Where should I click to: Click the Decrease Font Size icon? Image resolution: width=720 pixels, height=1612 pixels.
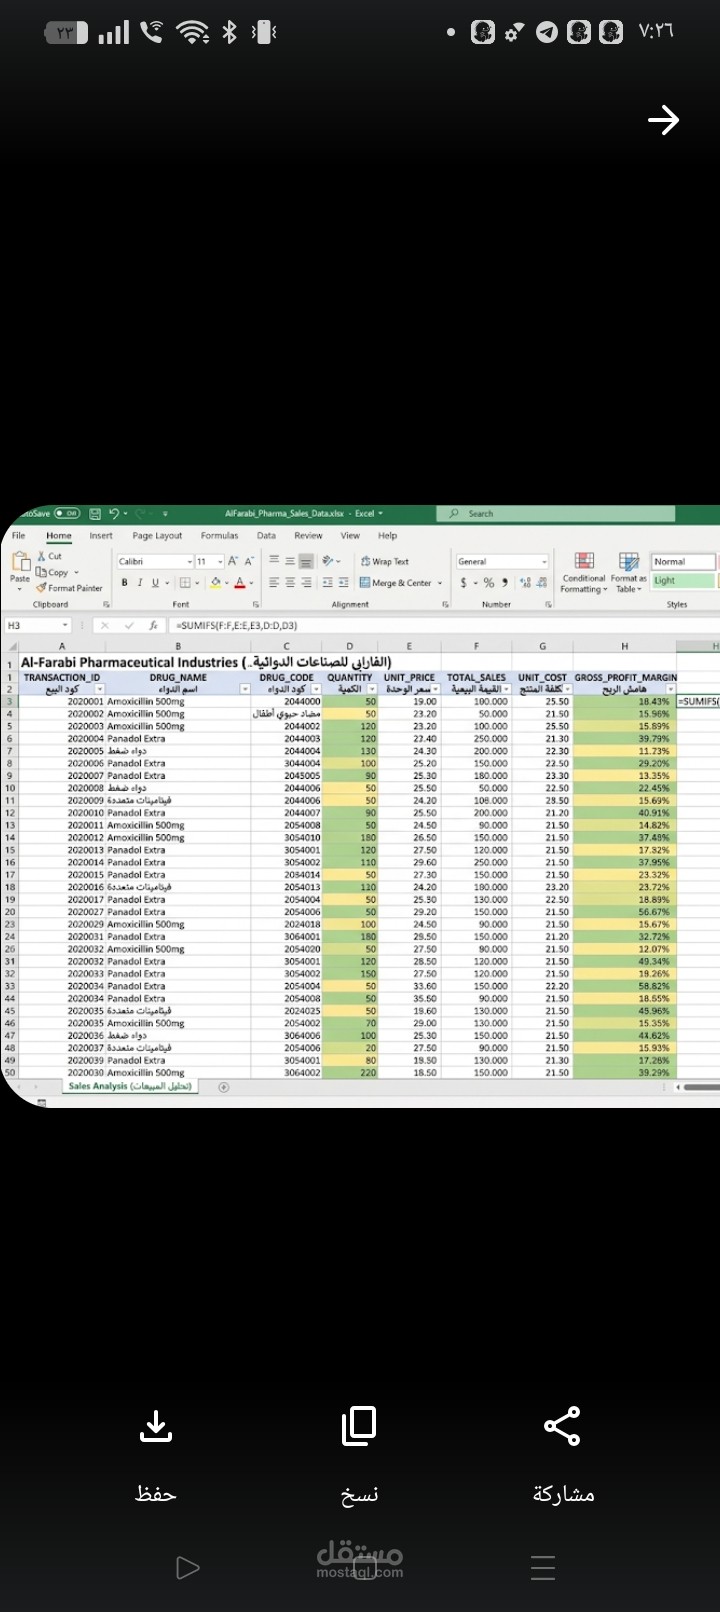click(249, 561)
